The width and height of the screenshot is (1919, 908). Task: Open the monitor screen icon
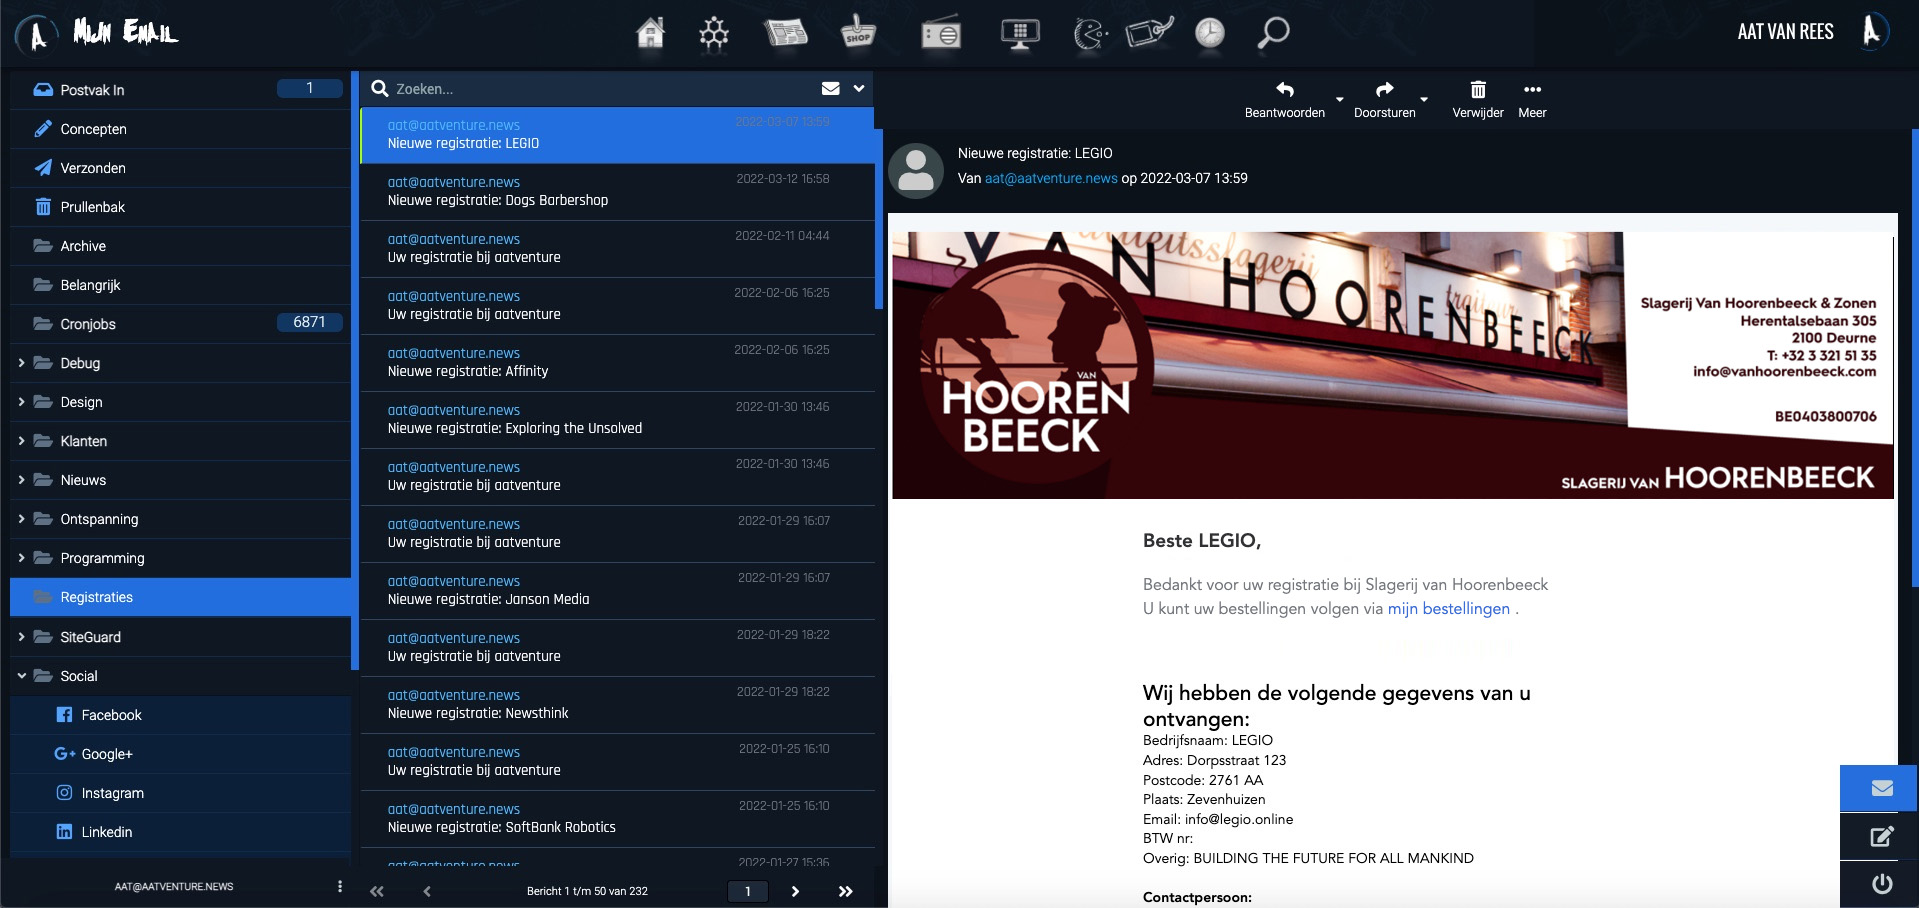[x=1020, y=34]
